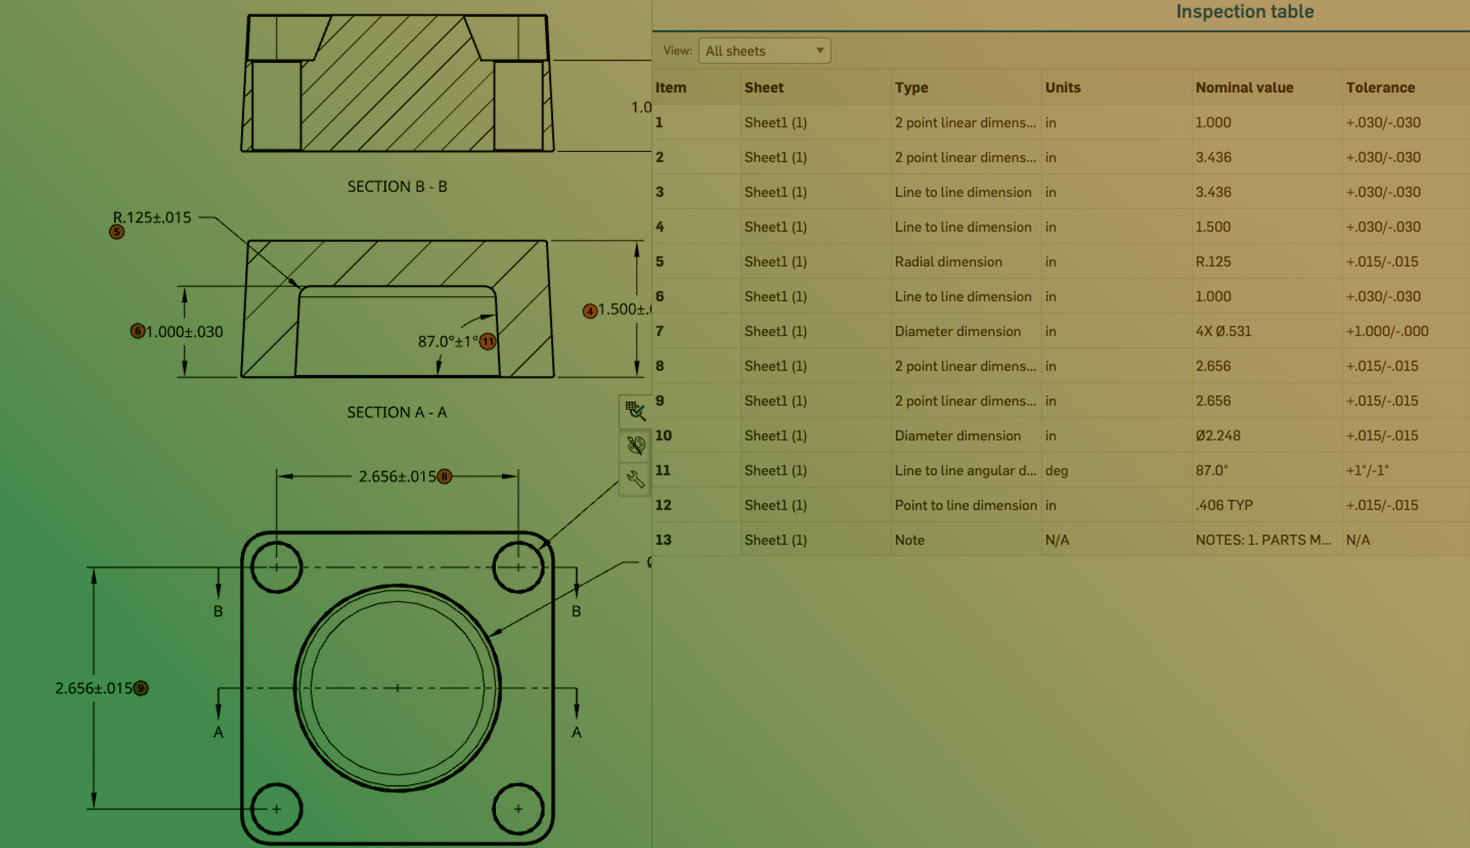Click inspection balloon 8 on horizontal 2.656±.015

445,476
